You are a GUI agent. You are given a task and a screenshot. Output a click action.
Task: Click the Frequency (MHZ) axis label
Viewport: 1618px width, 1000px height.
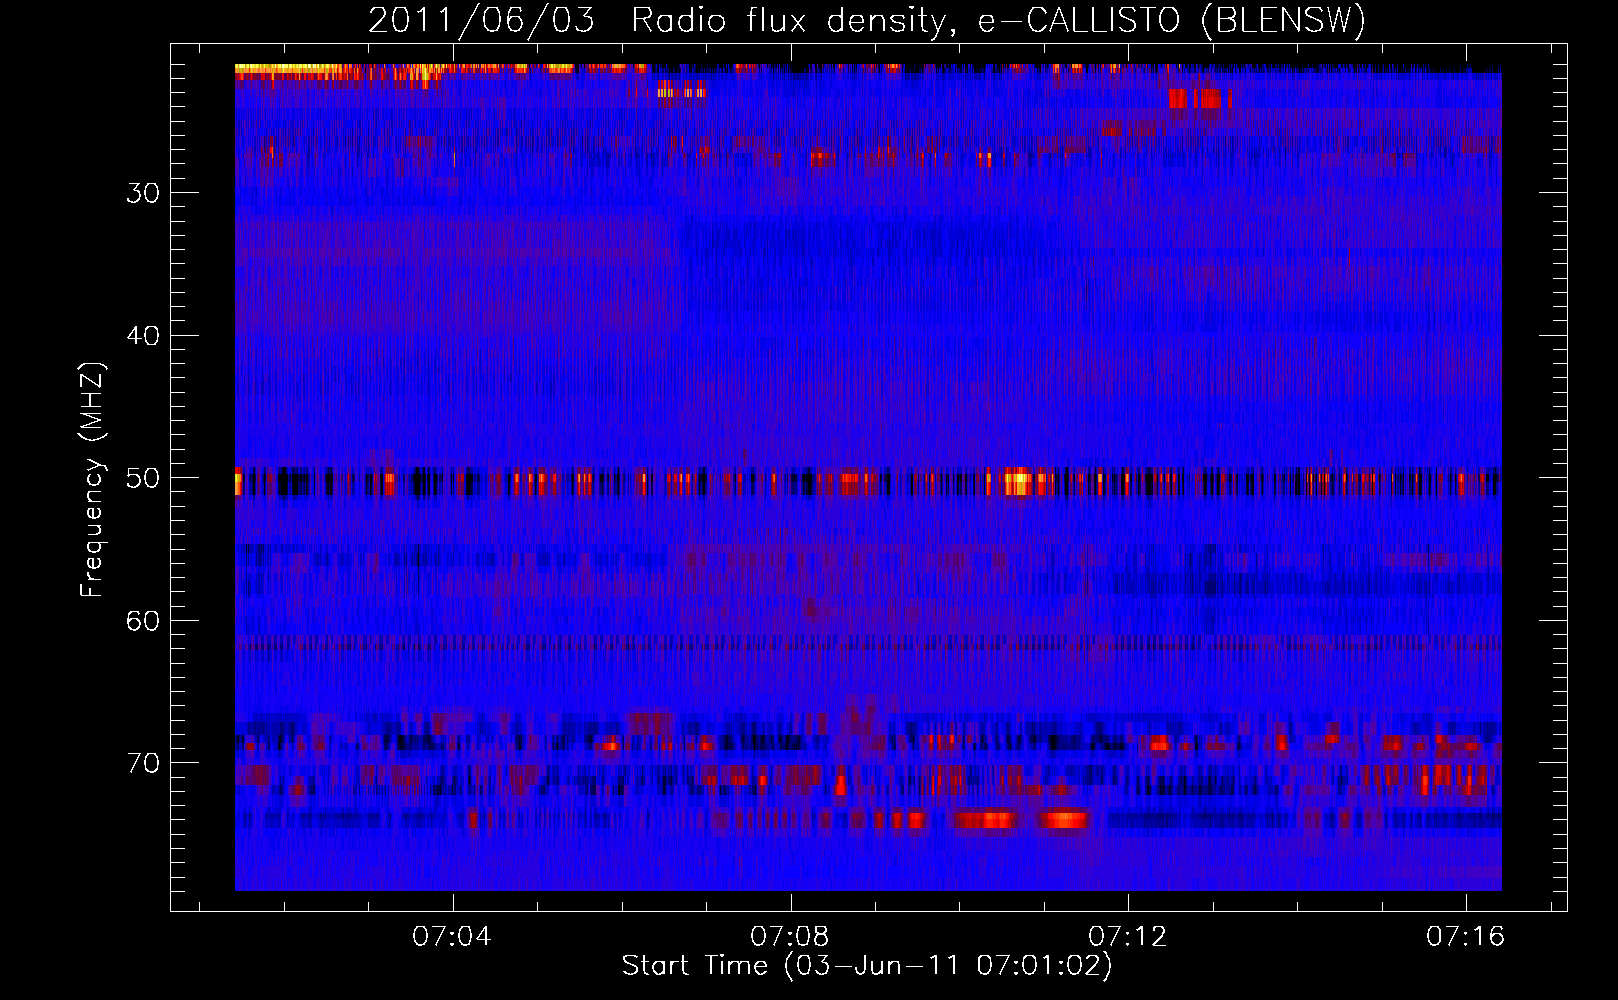[92, 479]
